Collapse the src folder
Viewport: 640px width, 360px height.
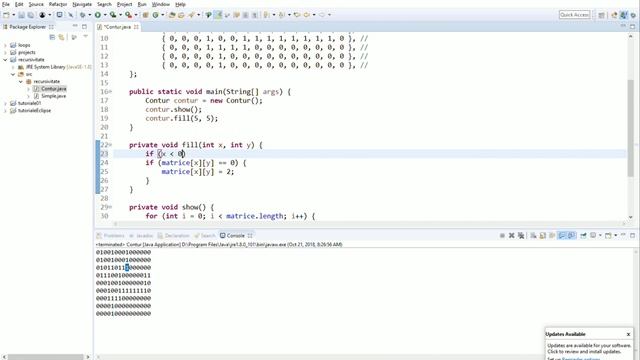(x=13, y=74)
